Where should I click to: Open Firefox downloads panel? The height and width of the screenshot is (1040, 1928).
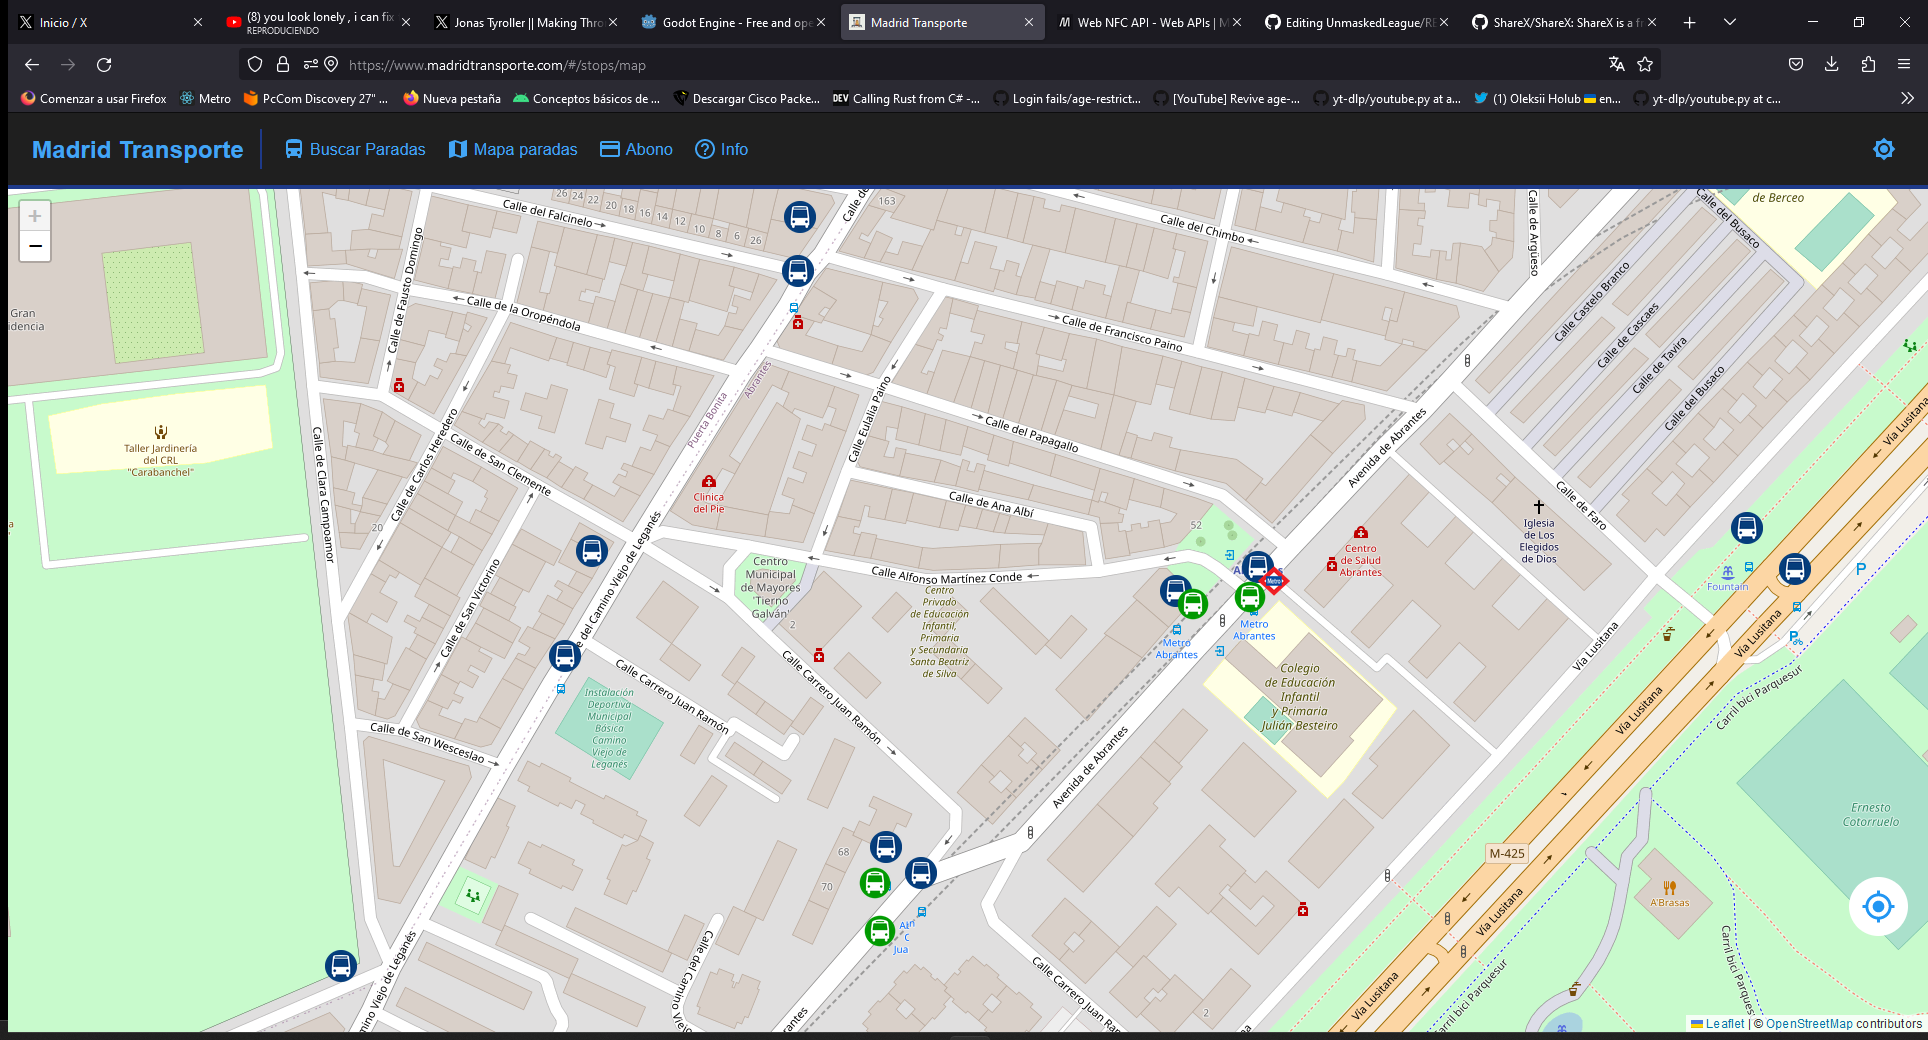1832,65
